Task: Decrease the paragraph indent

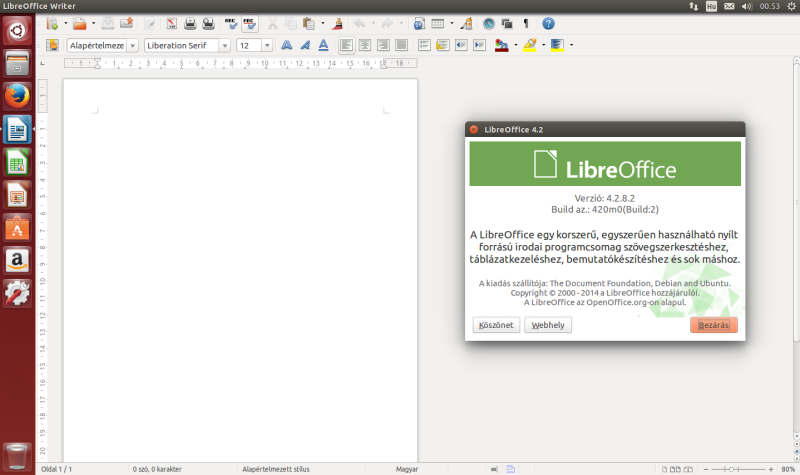Action: point(461,45)
